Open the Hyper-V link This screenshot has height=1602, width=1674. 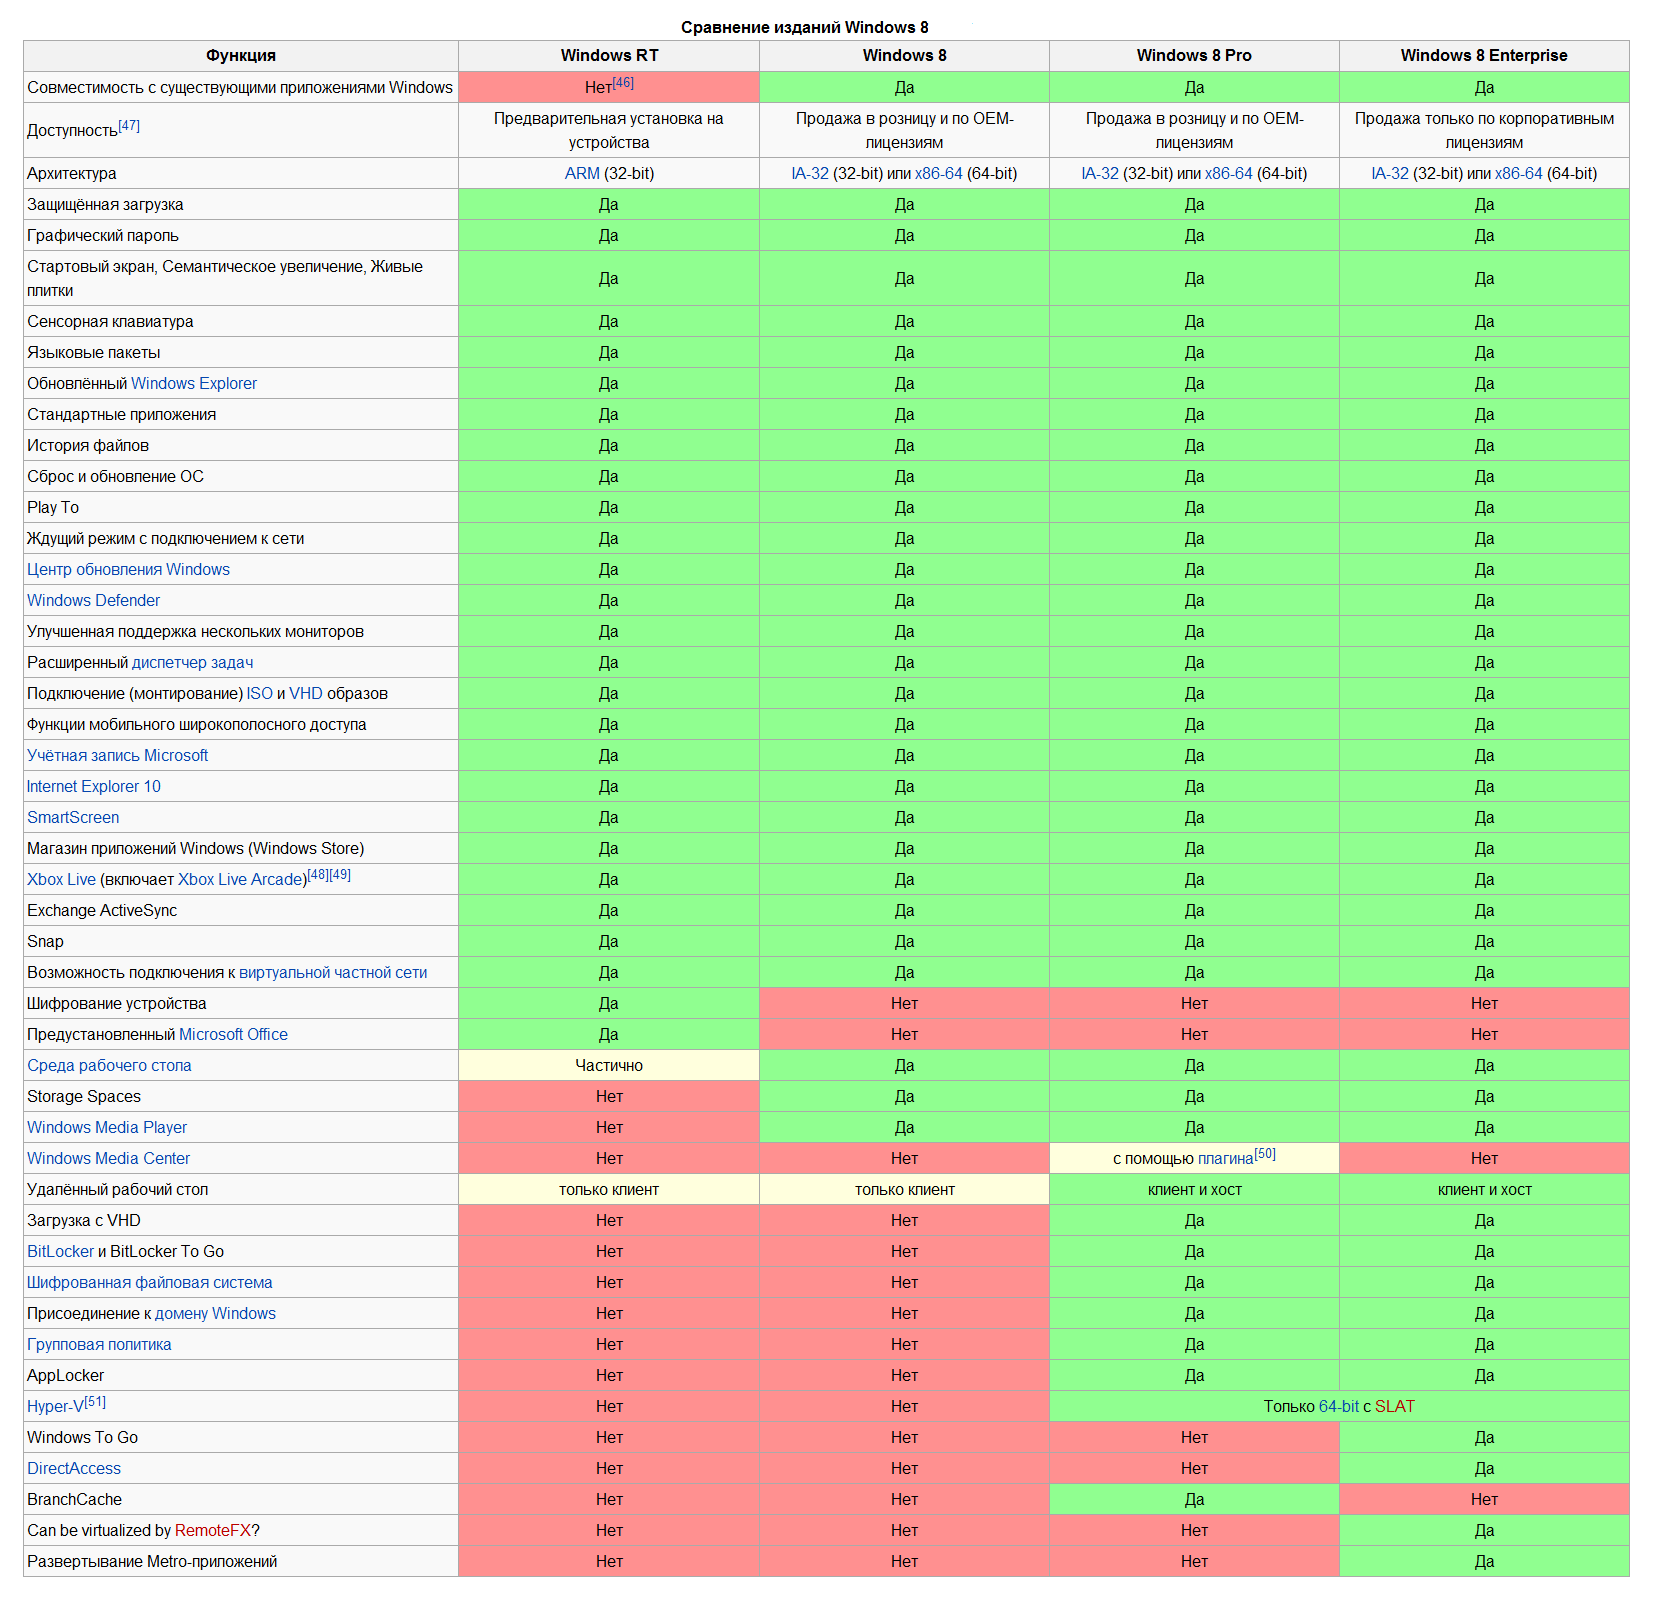coord(55,1406)
